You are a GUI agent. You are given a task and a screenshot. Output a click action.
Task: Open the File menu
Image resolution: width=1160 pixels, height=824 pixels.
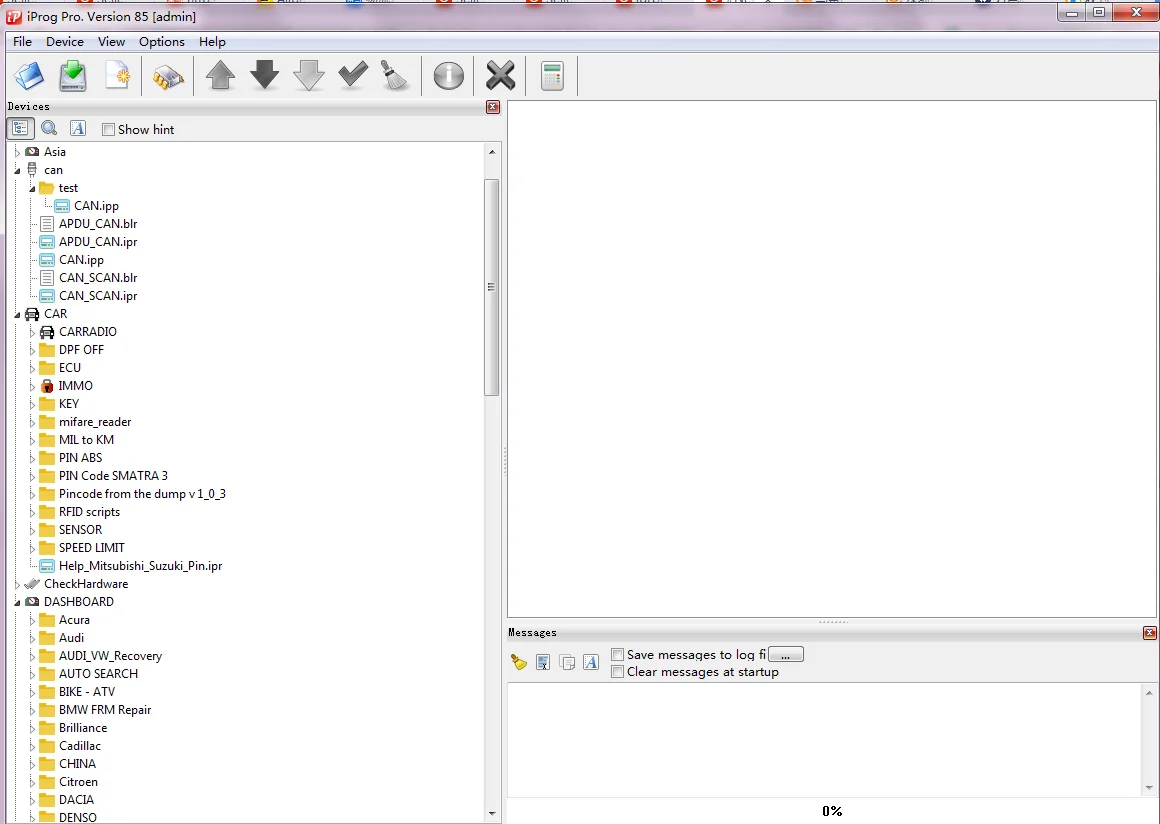22,41
